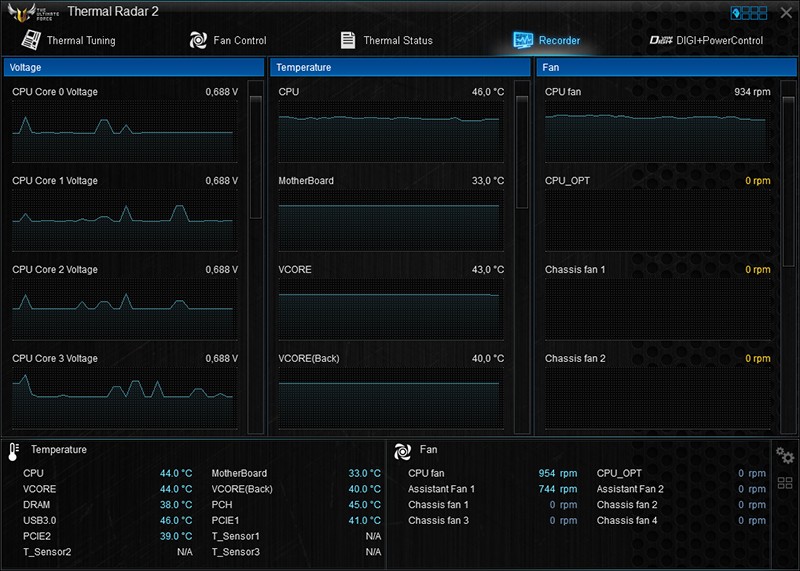Select the Recorder tab
This screenshot has height=571, width=800.
click(546, 40)
